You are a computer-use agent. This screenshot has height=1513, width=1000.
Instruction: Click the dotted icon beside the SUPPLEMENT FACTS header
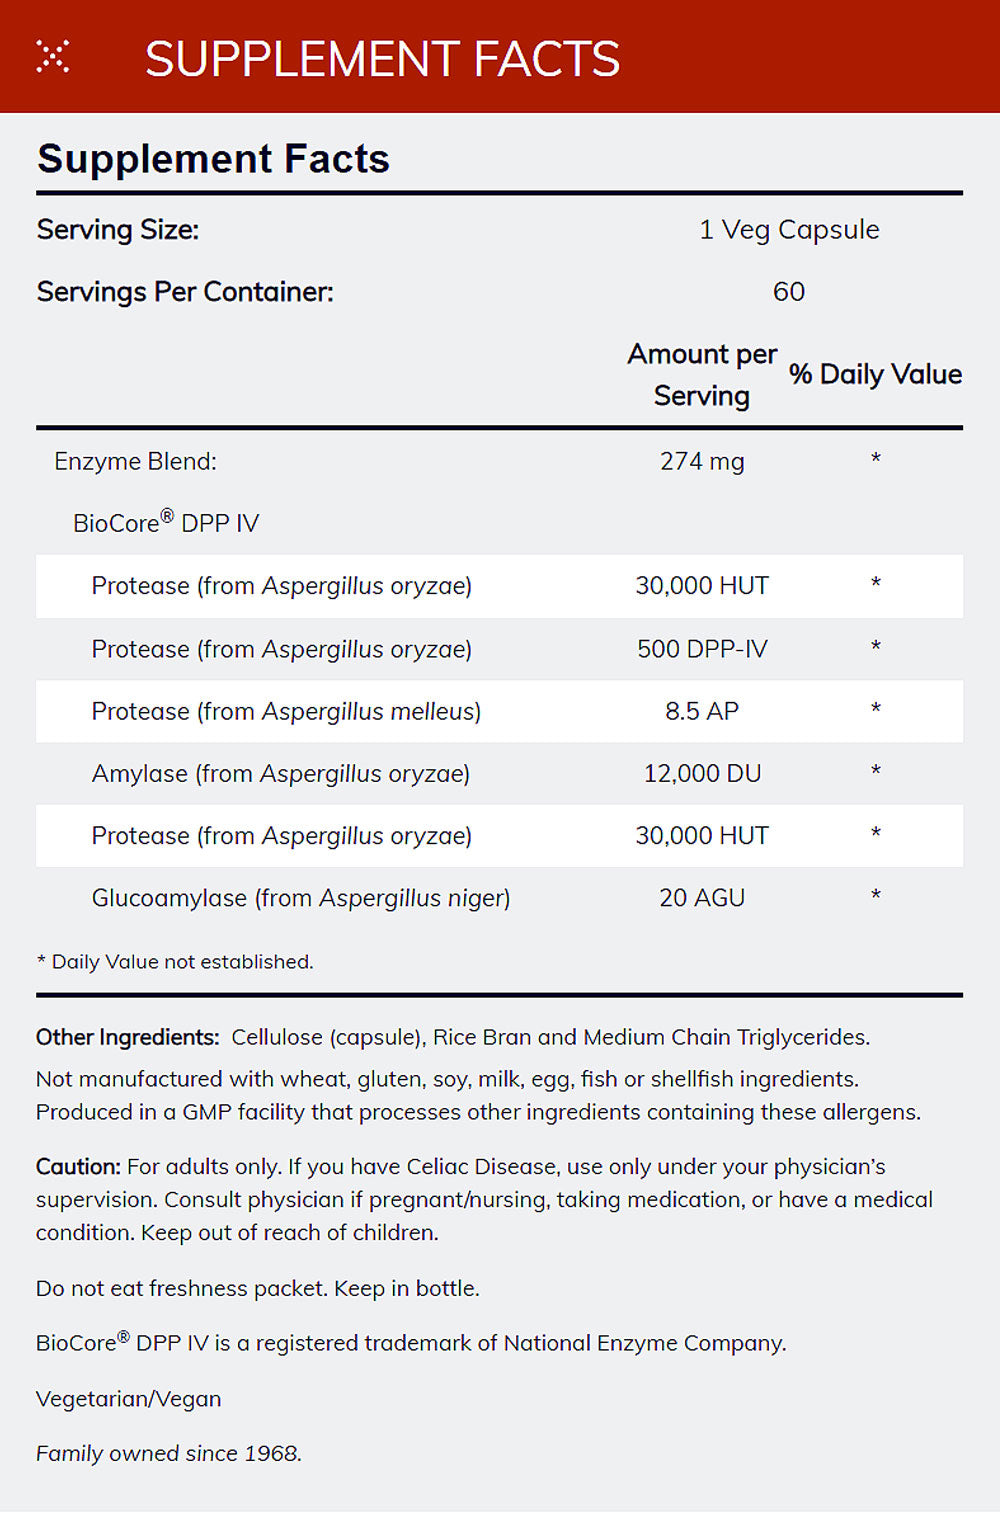(53, 57)
